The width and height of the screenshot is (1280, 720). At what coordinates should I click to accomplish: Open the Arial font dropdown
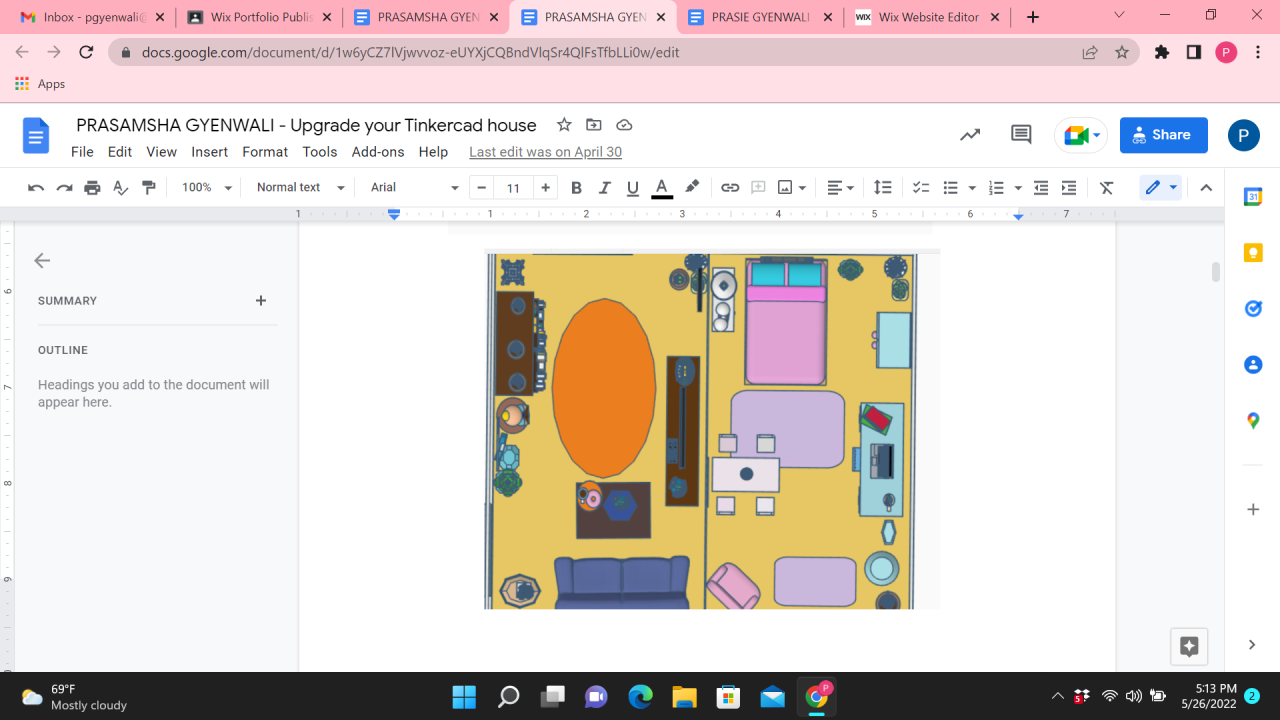[414, 188]
